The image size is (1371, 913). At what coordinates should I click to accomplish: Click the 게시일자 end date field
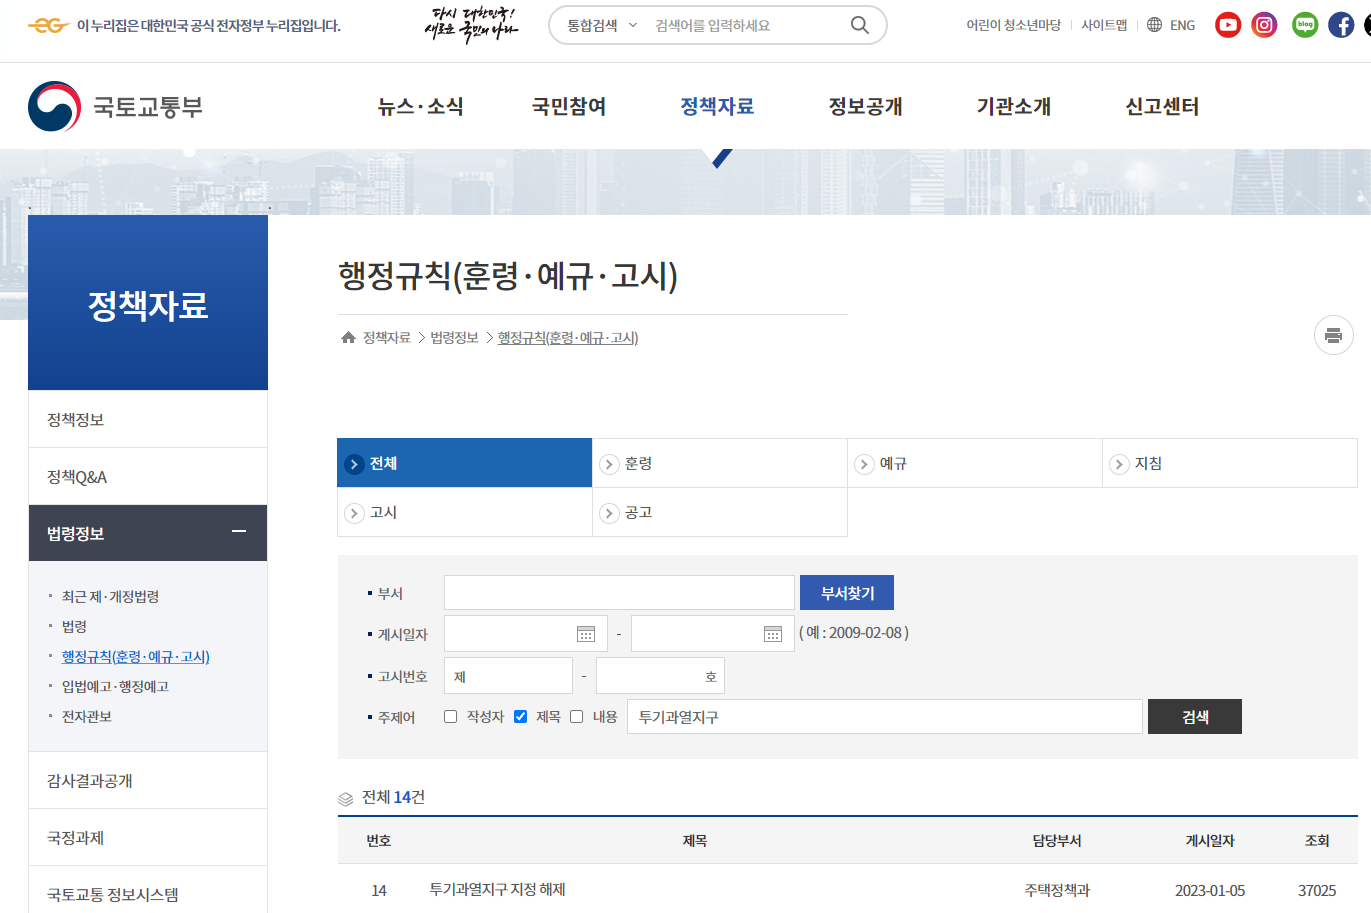[712, 634]
